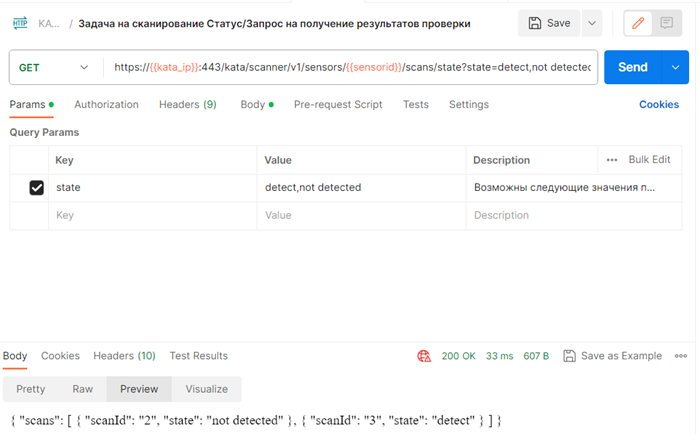Open the comments icon
This screenshot has height=434, width=700.
click(666, 23)
